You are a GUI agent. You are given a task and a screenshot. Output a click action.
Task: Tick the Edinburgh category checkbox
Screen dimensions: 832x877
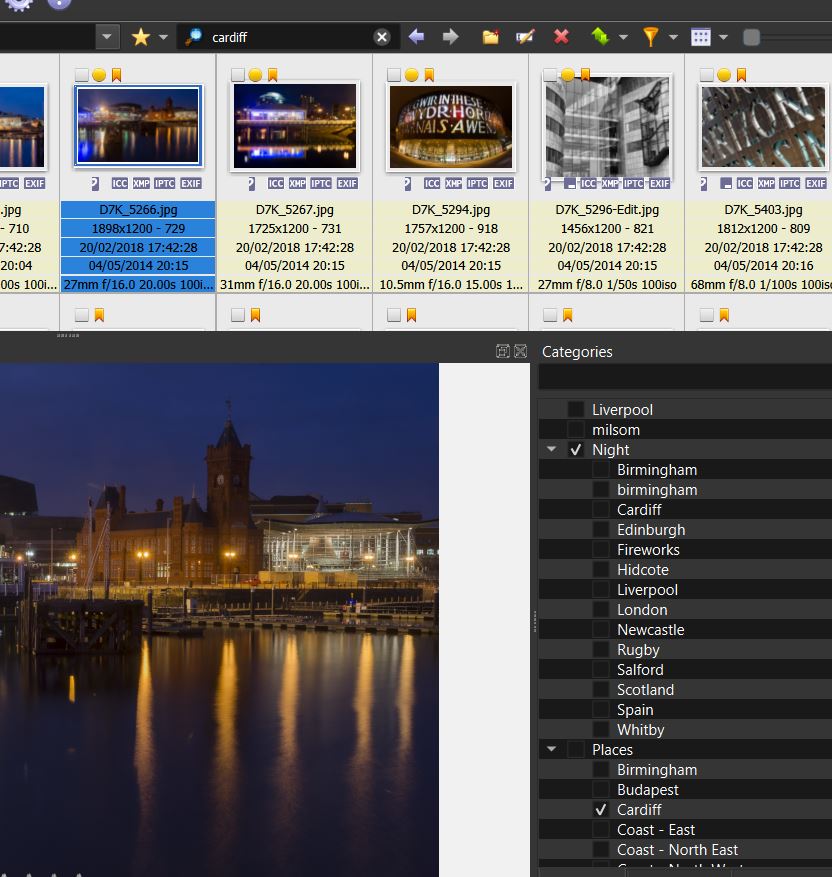tap(601, 530)
